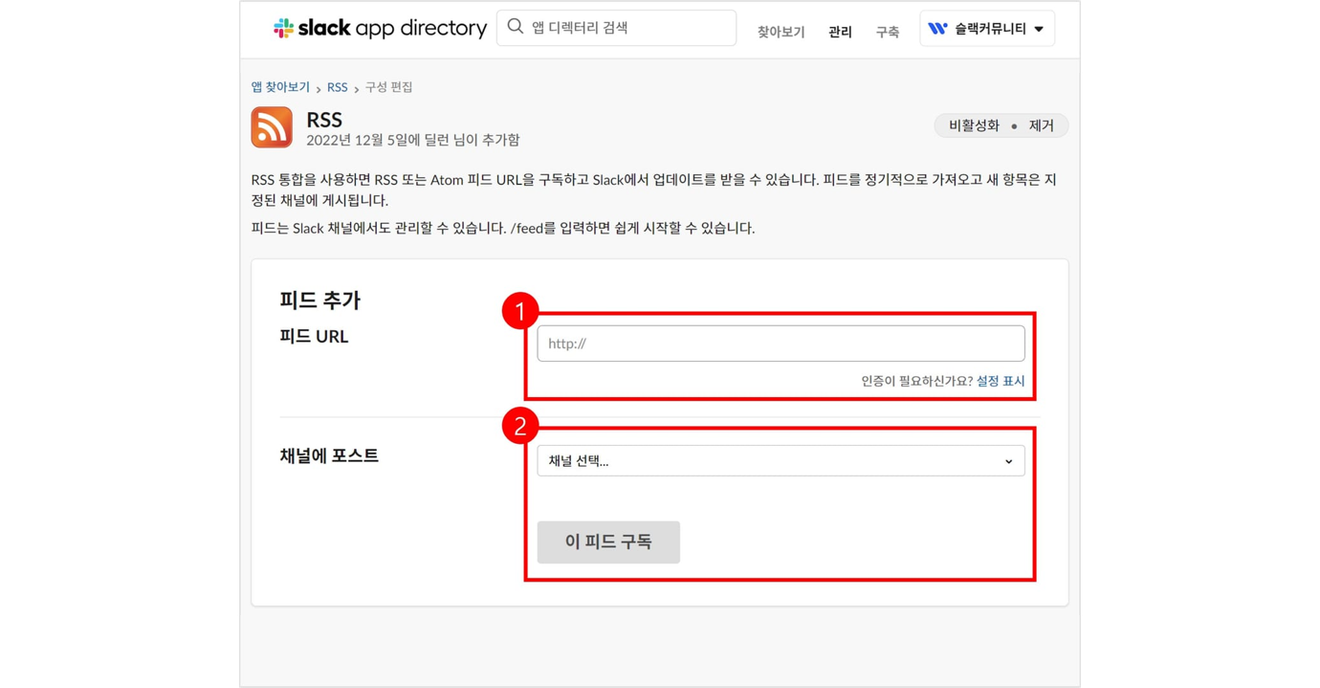This screenshot has width=1320, height=688.
Task: Open the 슬랙커뮤니티 workspace dropdown arrow
Action: tap(1039, 29)
